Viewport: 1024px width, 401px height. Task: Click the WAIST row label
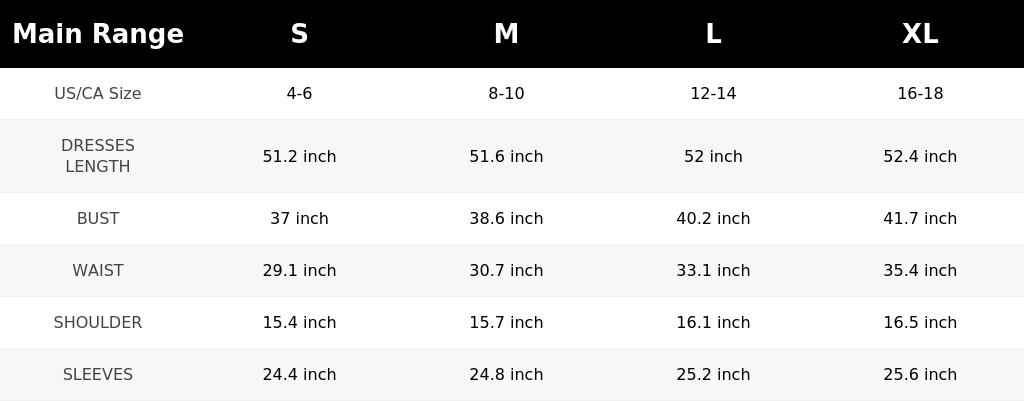[x=98, y=270]
